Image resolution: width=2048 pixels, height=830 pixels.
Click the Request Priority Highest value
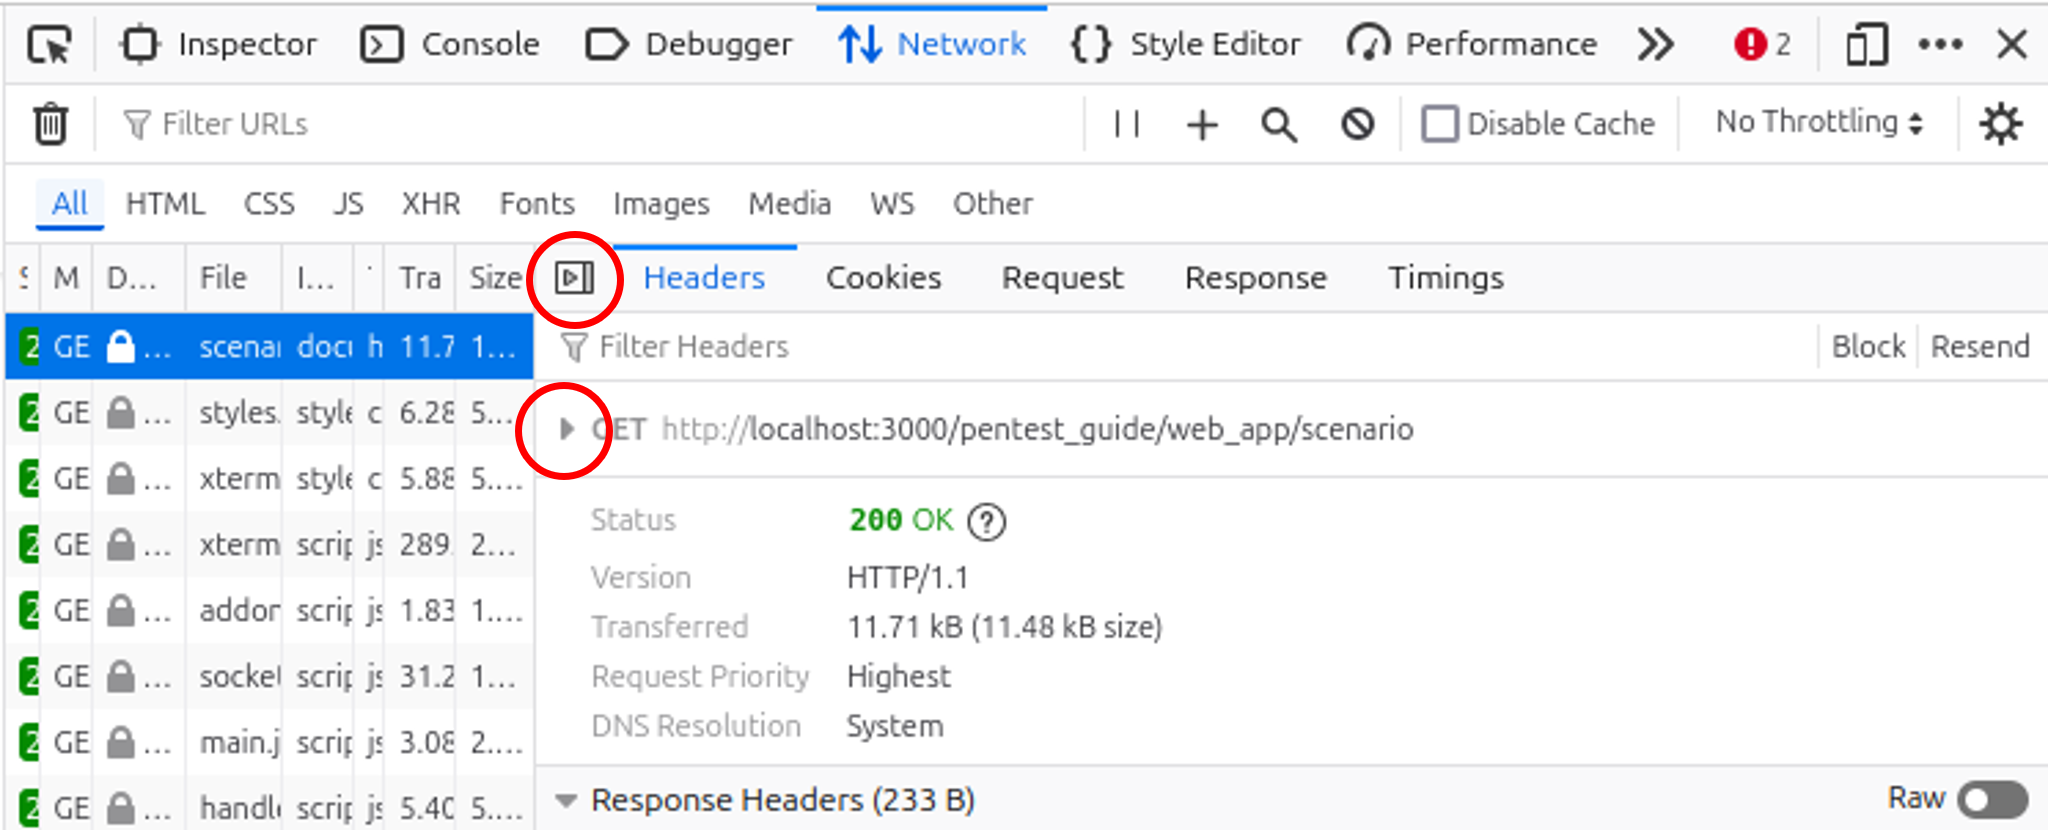coord(898,677)
